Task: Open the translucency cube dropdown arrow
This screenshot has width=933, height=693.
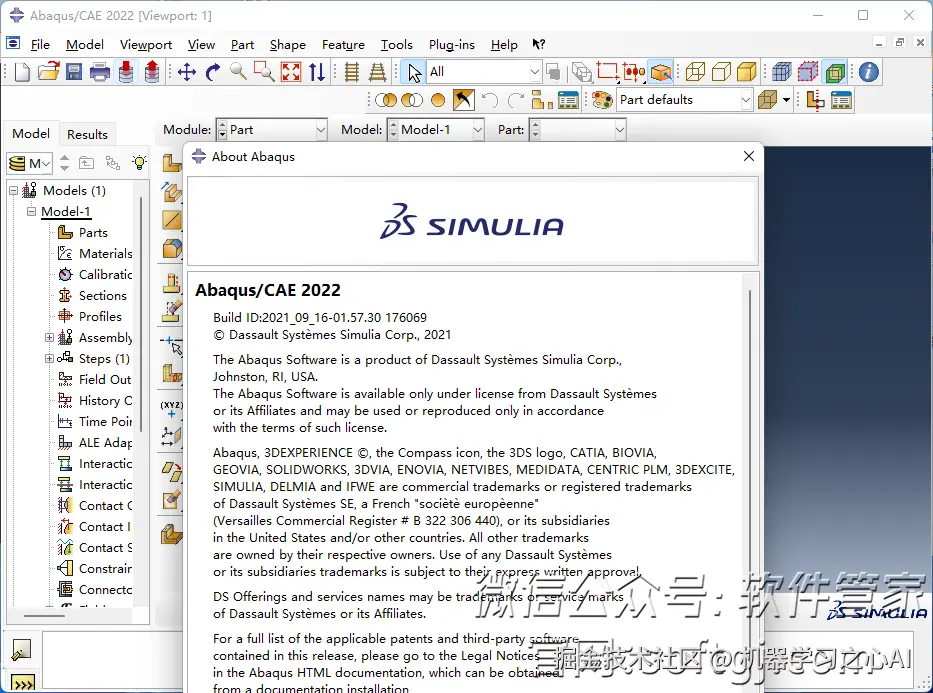Action: [x=786, y=100]
